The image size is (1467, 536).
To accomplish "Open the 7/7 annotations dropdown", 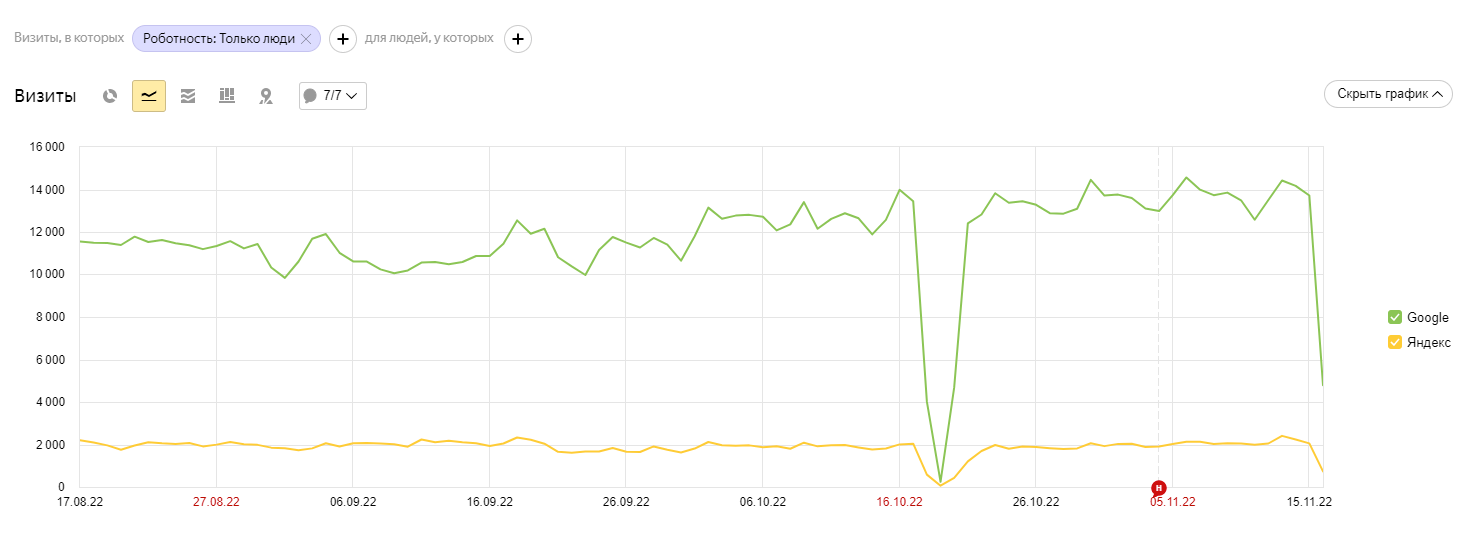I will tap(333, 96).
